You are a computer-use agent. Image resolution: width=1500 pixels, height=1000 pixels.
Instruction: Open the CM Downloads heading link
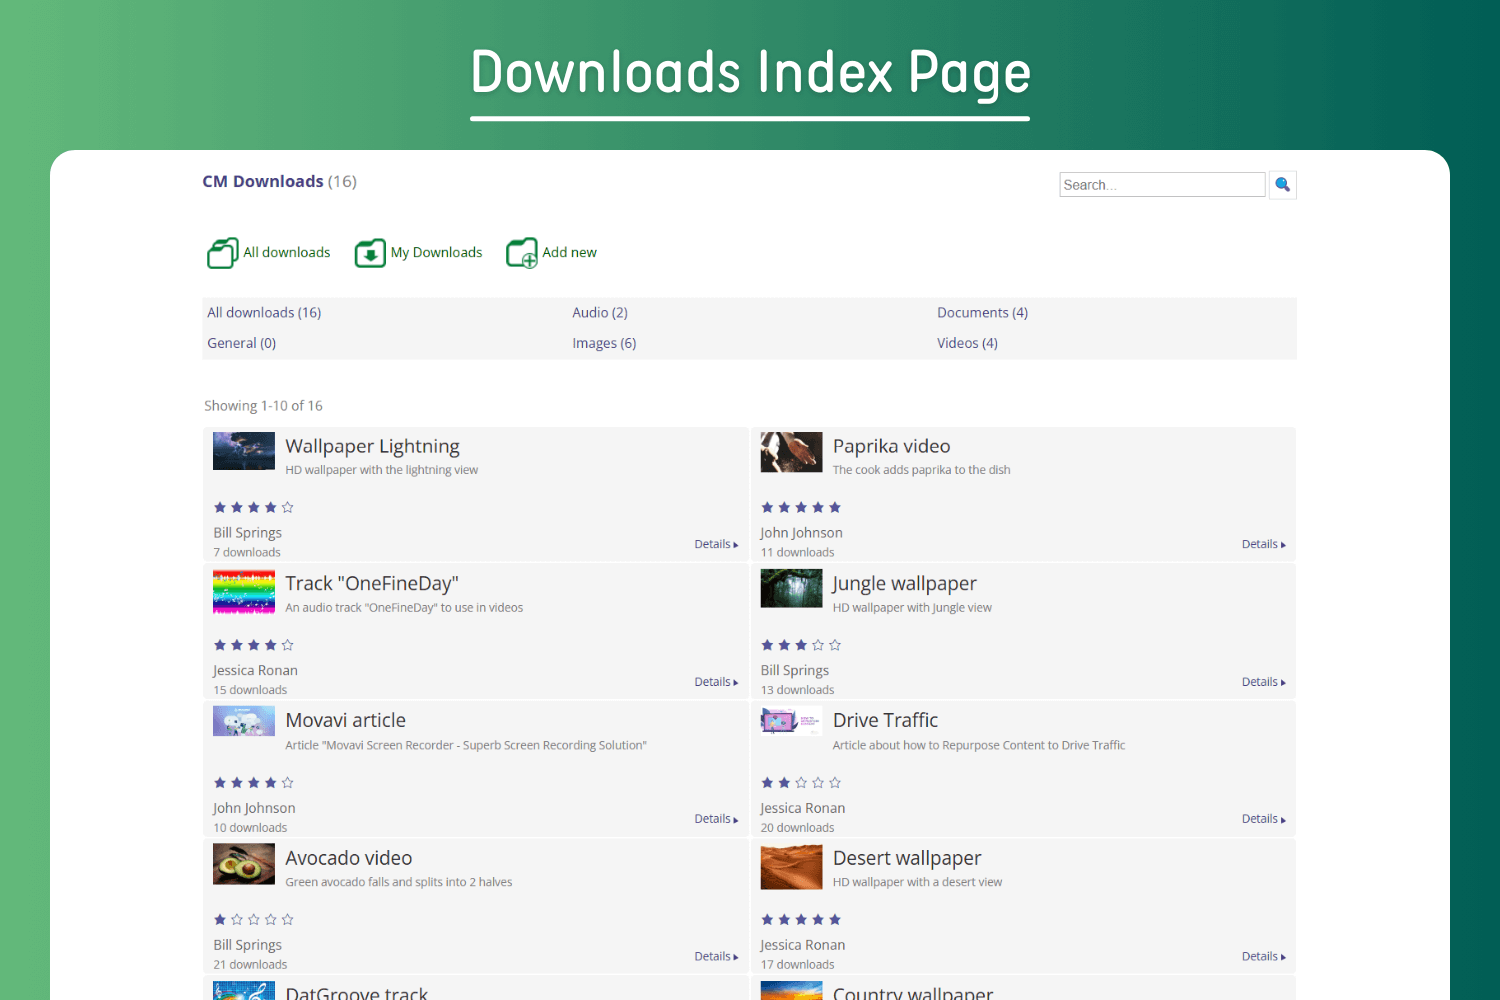click(x=263, y=181)
